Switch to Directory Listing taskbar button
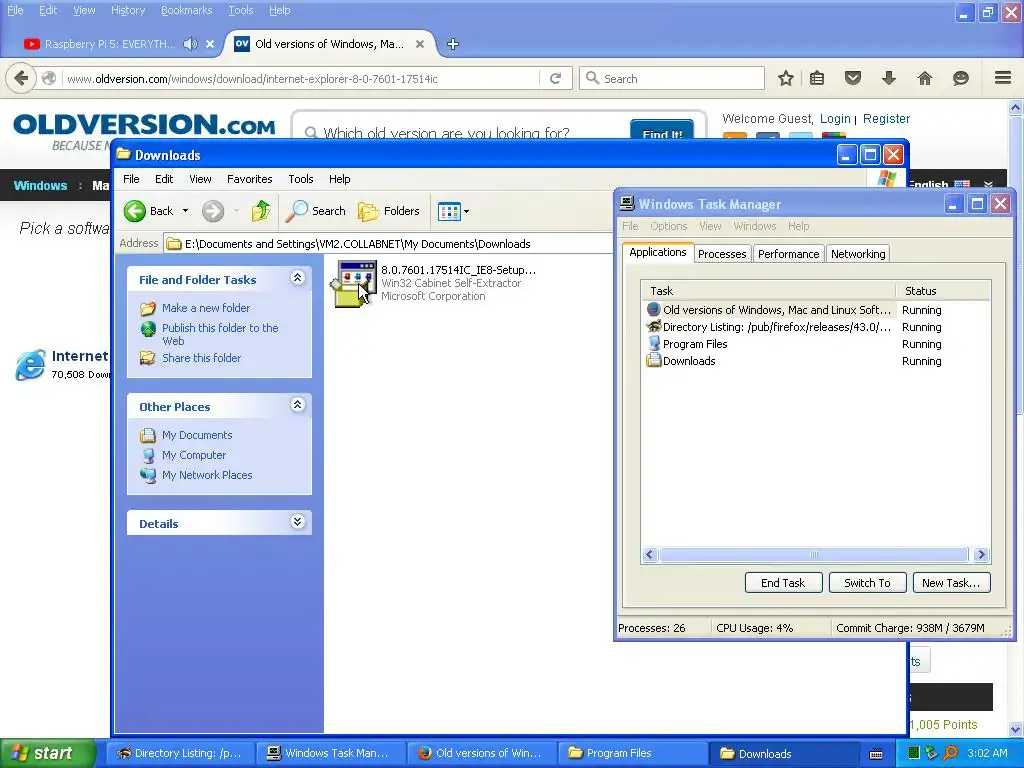This screenshot has width=1024, height=768. (179, 753)
